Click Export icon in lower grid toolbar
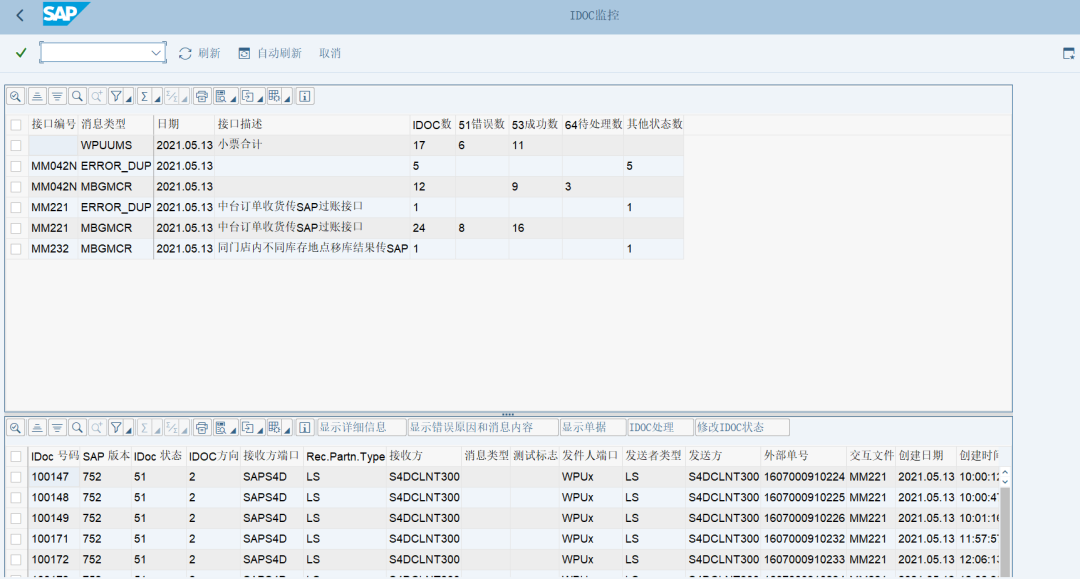 pyautogui.click(x=248, y=428)
